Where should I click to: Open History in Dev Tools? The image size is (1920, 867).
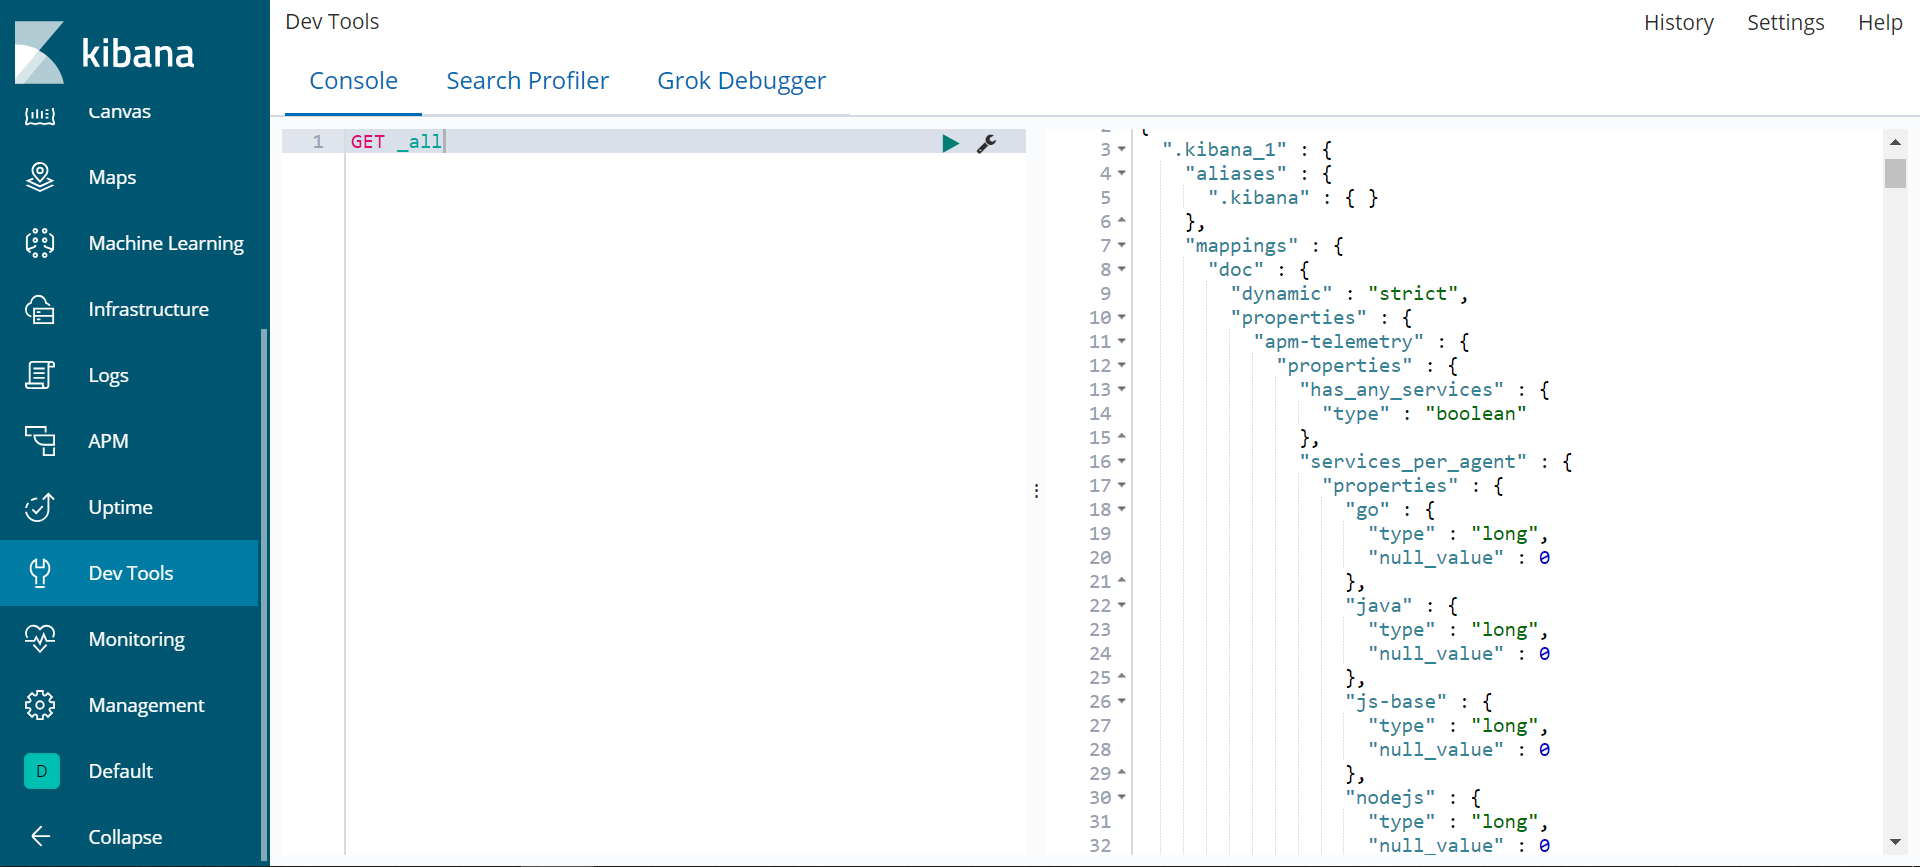[x=1678, y=22]
